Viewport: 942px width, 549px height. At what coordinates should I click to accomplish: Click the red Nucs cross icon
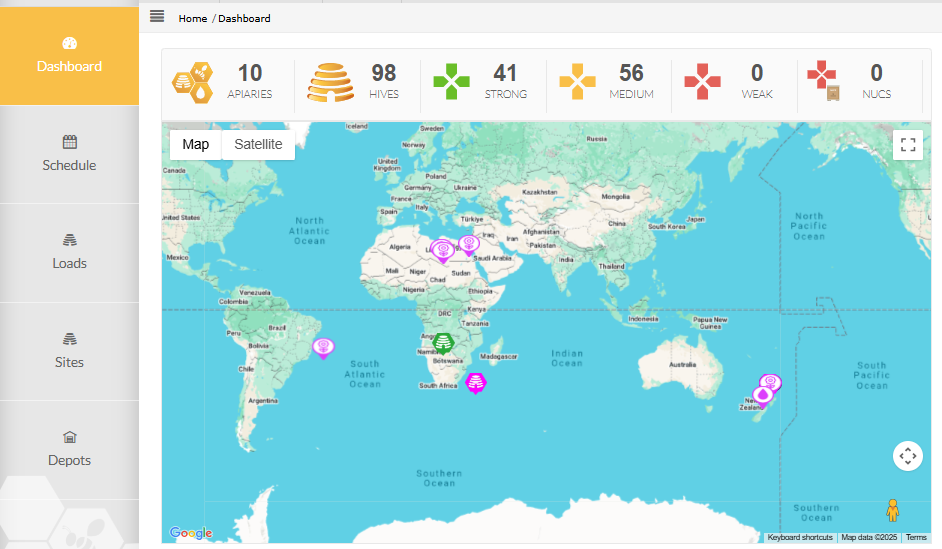pyautogui.click(x=823, y=80)
